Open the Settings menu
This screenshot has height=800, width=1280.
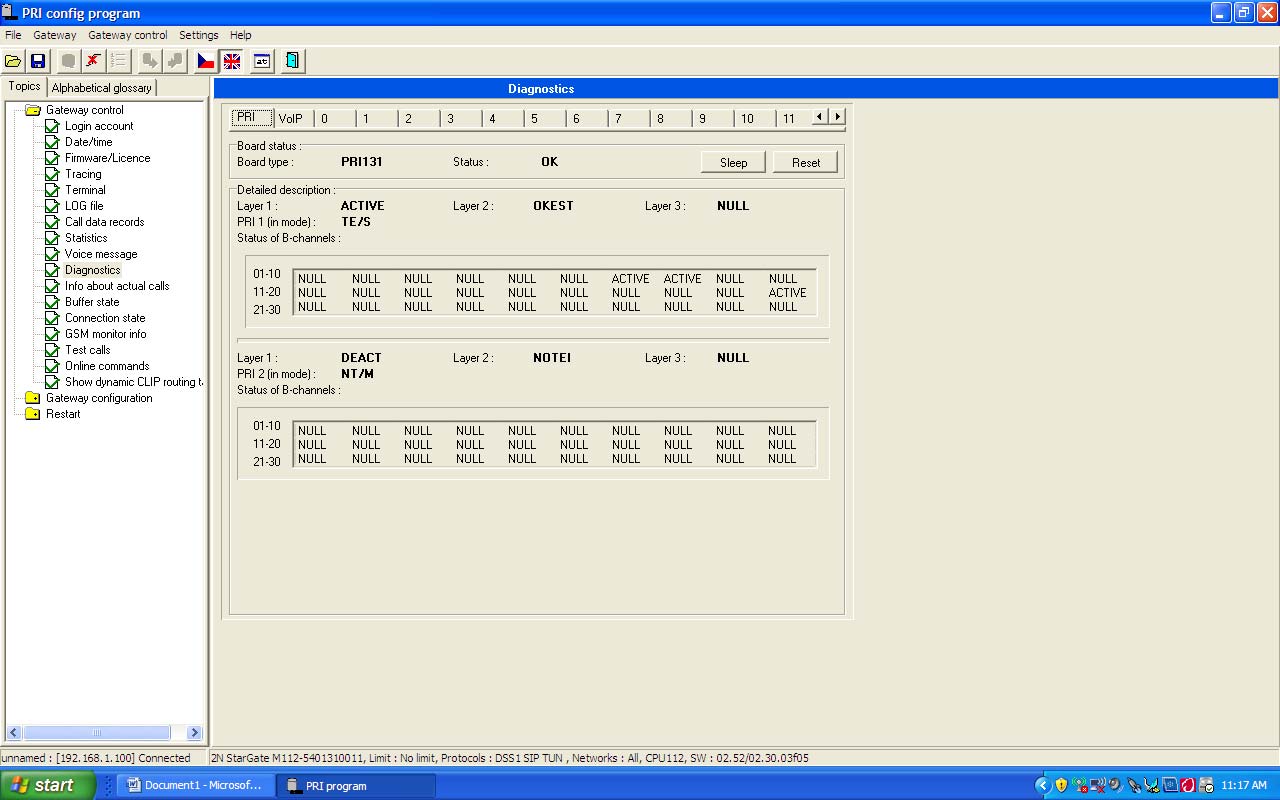(x=199, y=35)
